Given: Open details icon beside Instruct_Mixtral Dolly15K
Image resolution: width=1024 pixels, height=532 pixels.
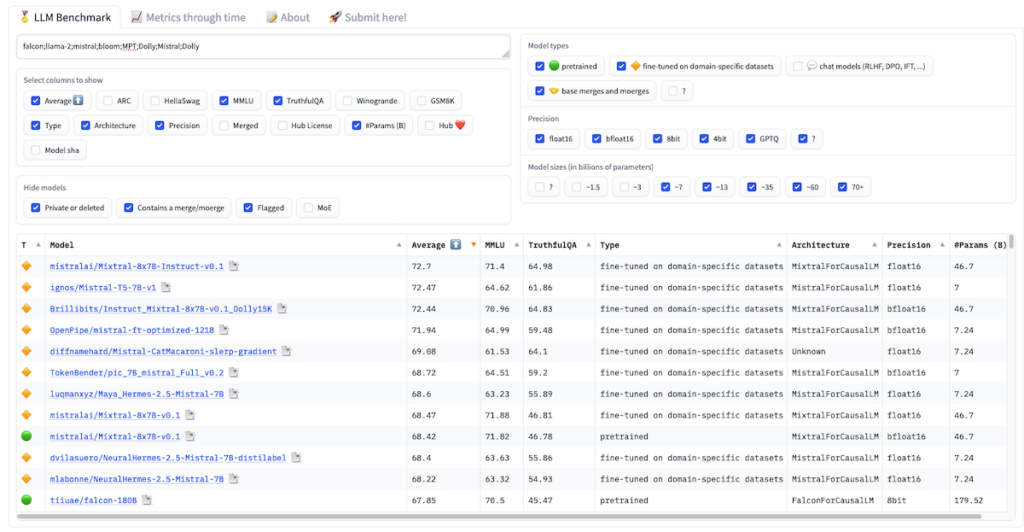Looking at the screenshot, I should [x=282, y=309].
